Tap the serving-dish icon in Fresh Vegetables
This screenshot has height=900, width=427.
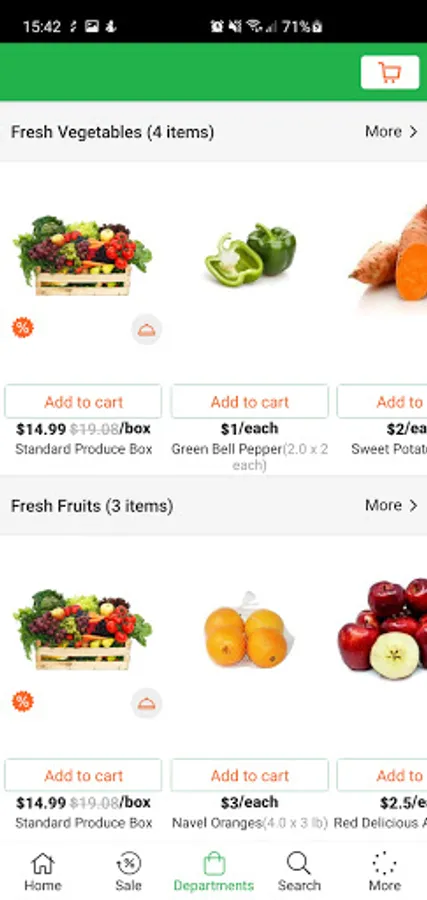pyautogui.click(x=146, y=329)
